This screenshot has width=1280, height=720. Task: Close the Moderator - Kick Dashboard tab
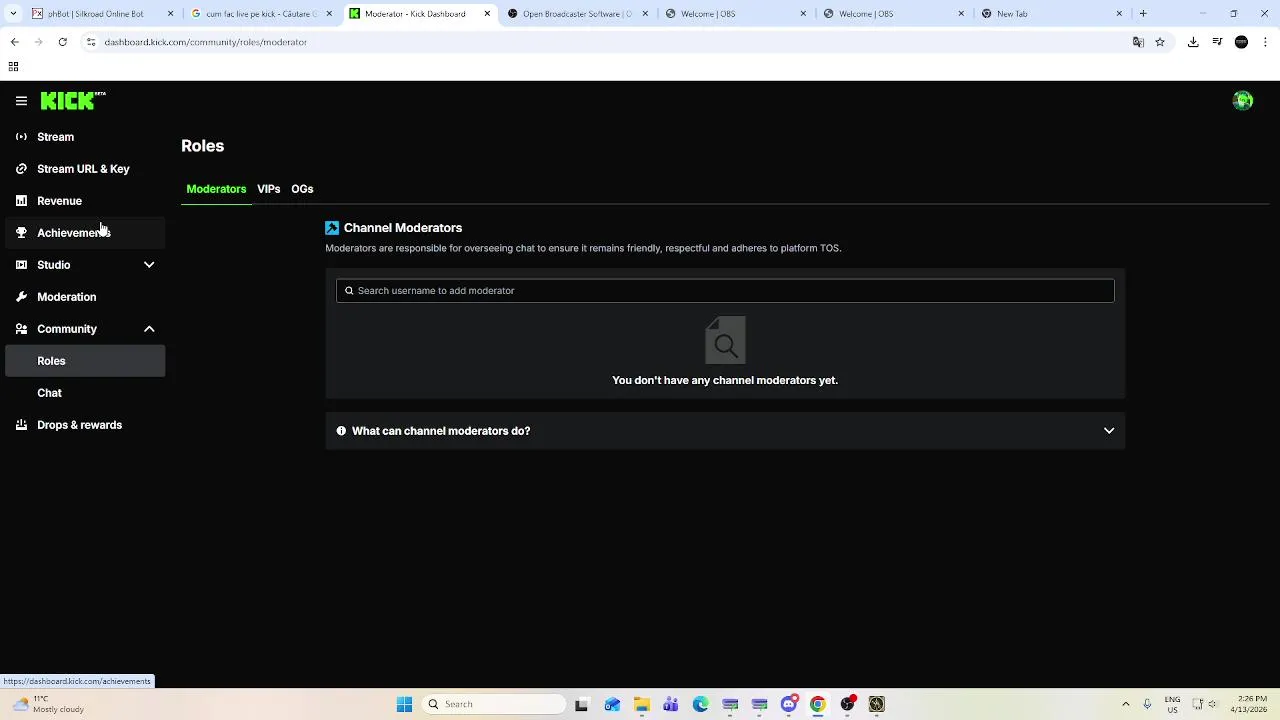(x=487, y=14)
